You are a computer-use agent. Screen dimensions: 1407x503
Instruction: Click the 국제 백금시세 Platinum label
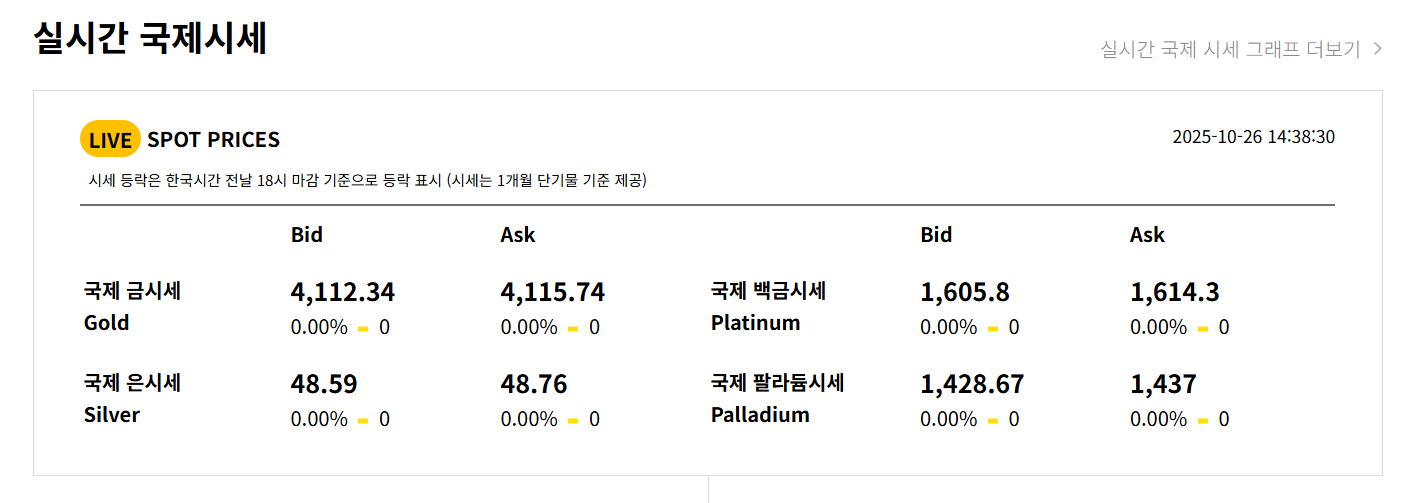click(768, 307)
